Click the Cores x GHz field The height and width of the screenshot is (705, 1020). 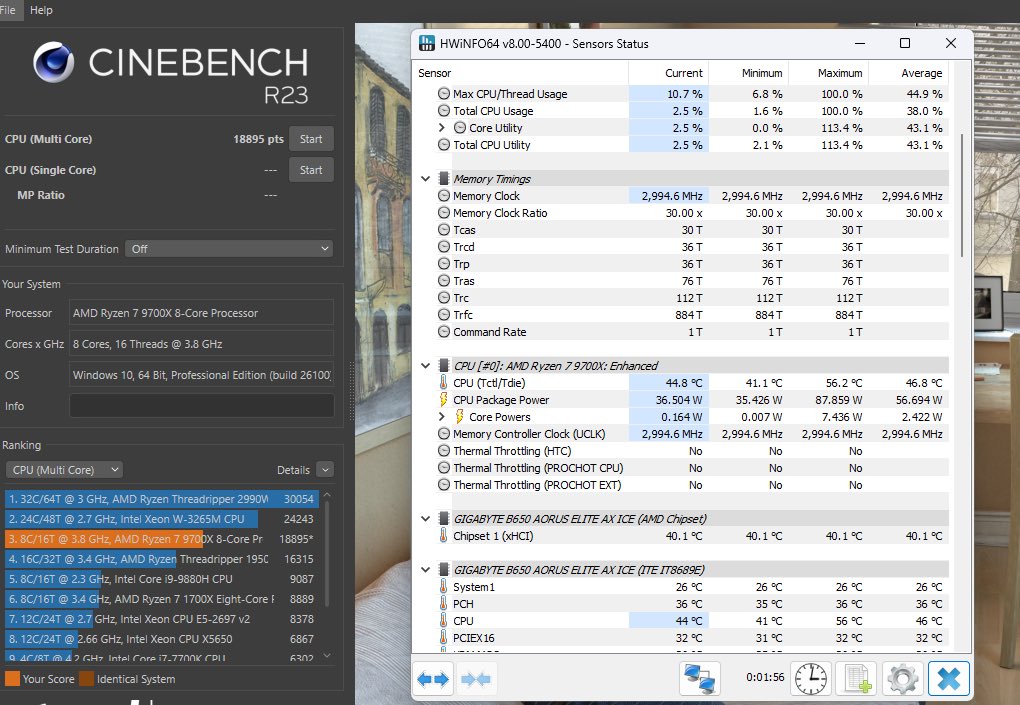click(x=202, y=344)
